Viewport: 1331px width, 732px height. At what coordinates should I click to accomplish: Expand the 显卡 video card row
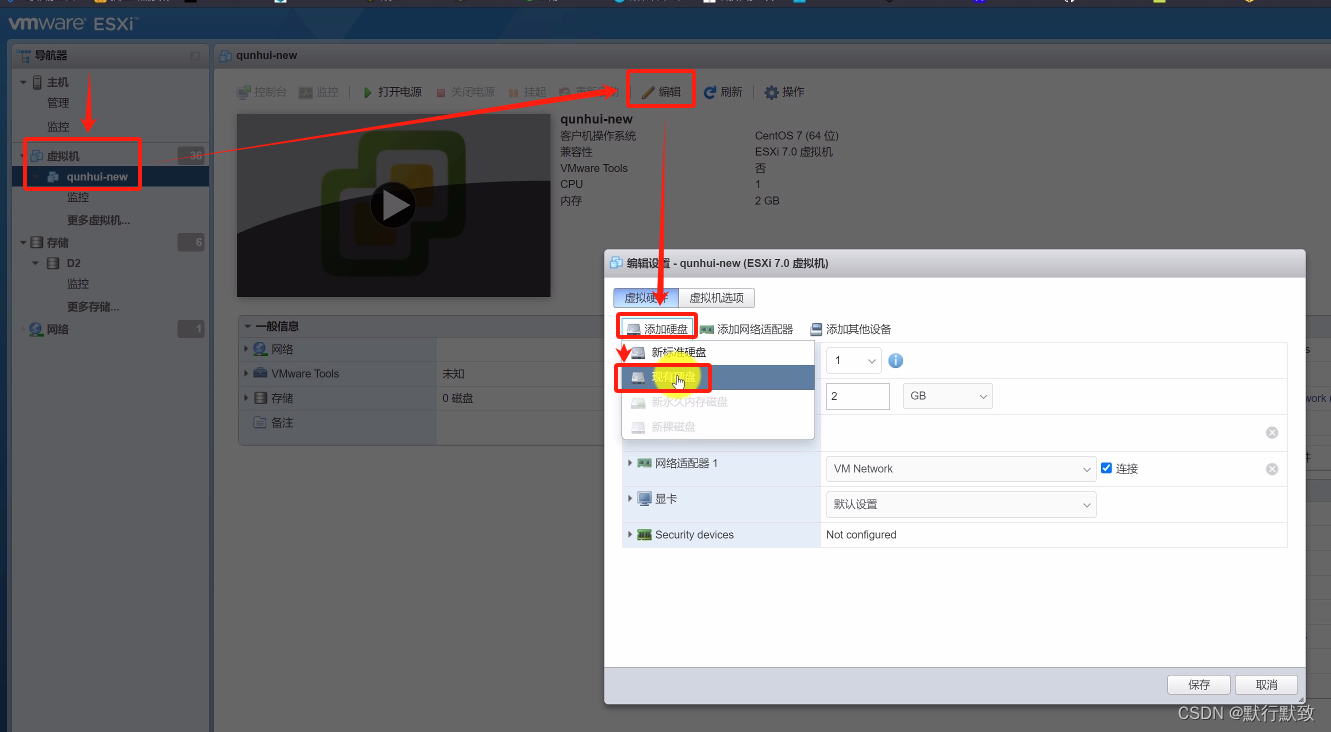[630, 498]
